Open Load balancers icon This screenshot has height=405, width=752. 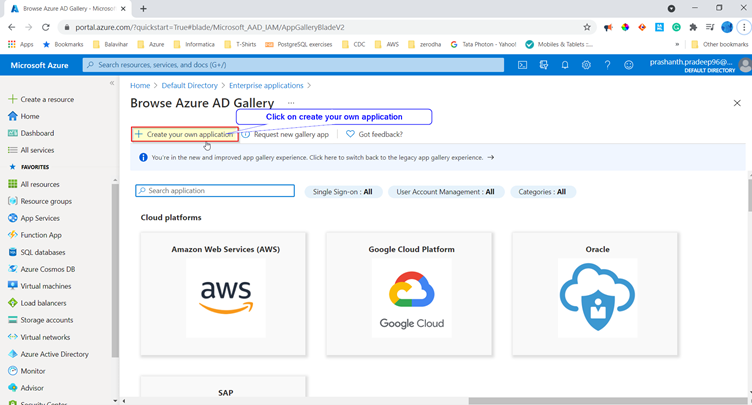click(13, 303)
